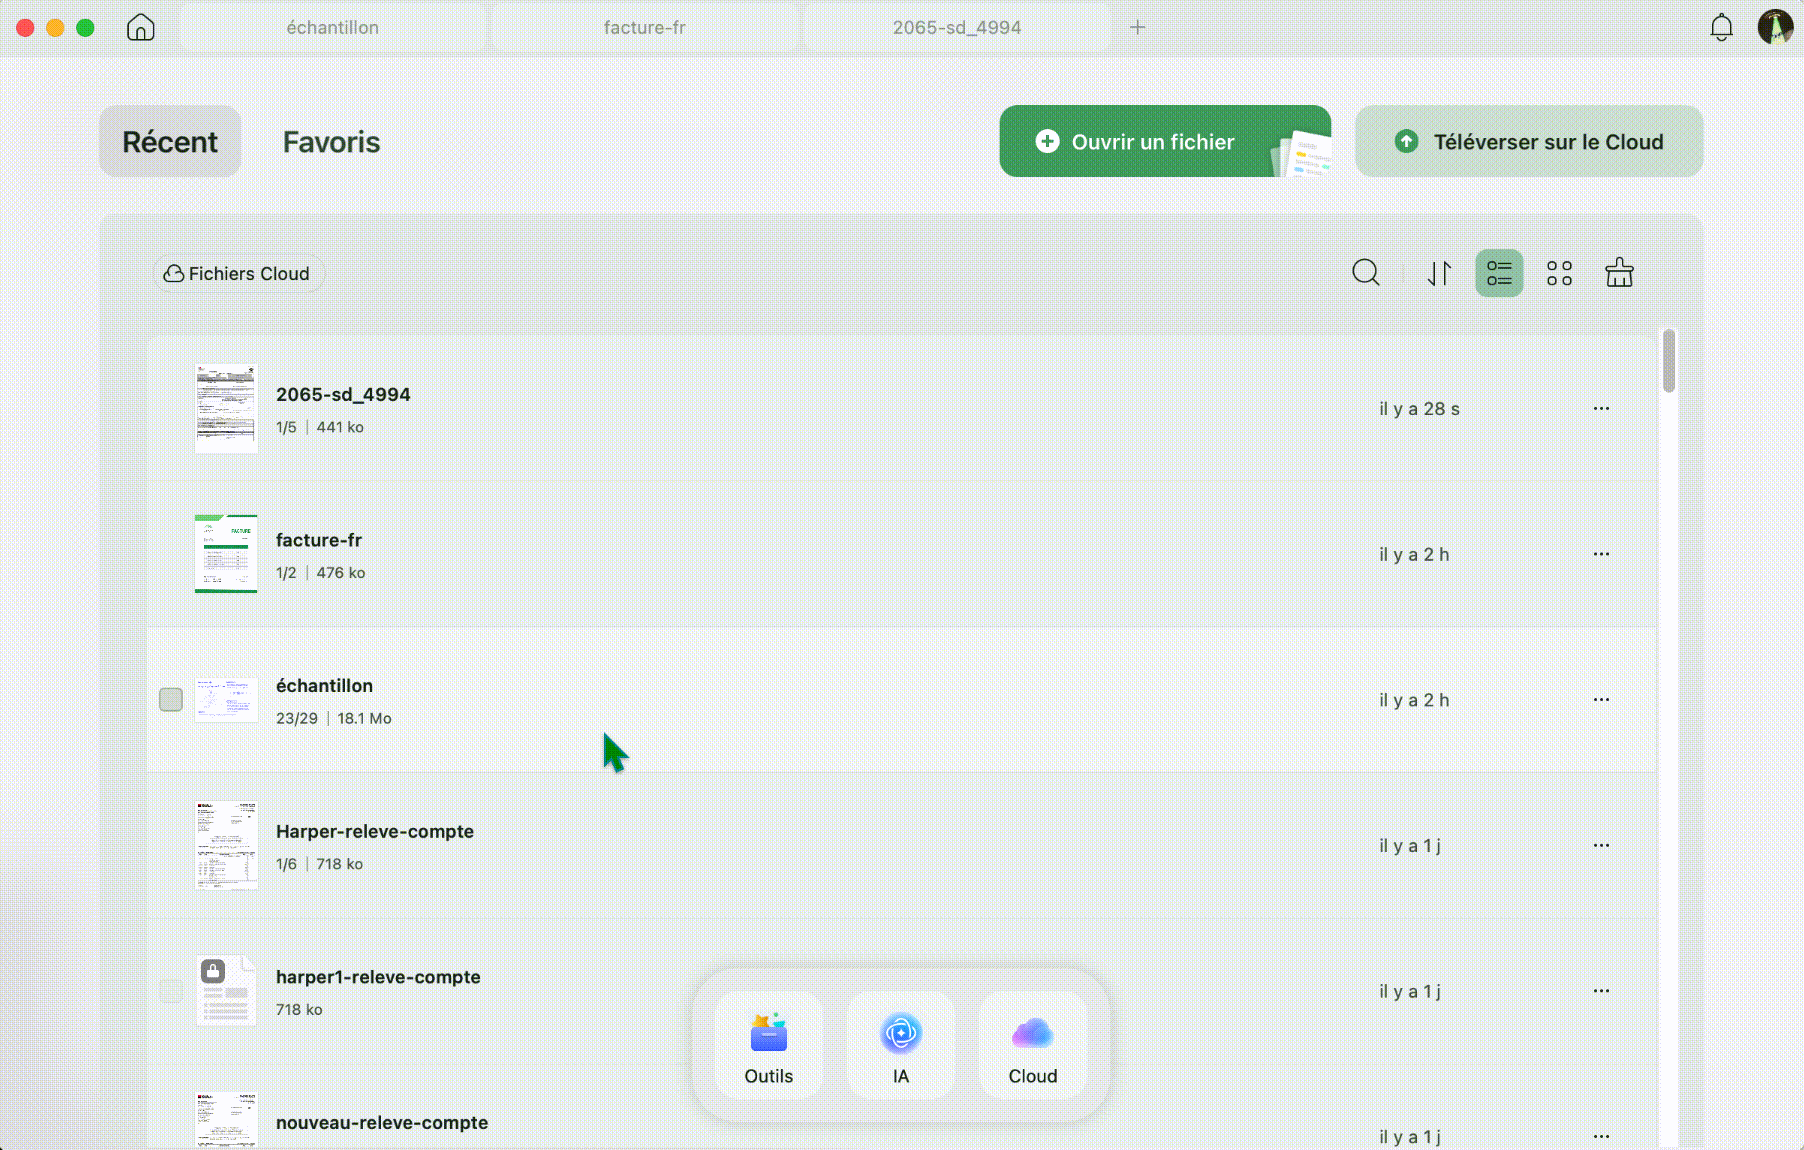1804x1150 pixels.
Task: Select file name "facture-fr" in the list
Action: point(319,540)
